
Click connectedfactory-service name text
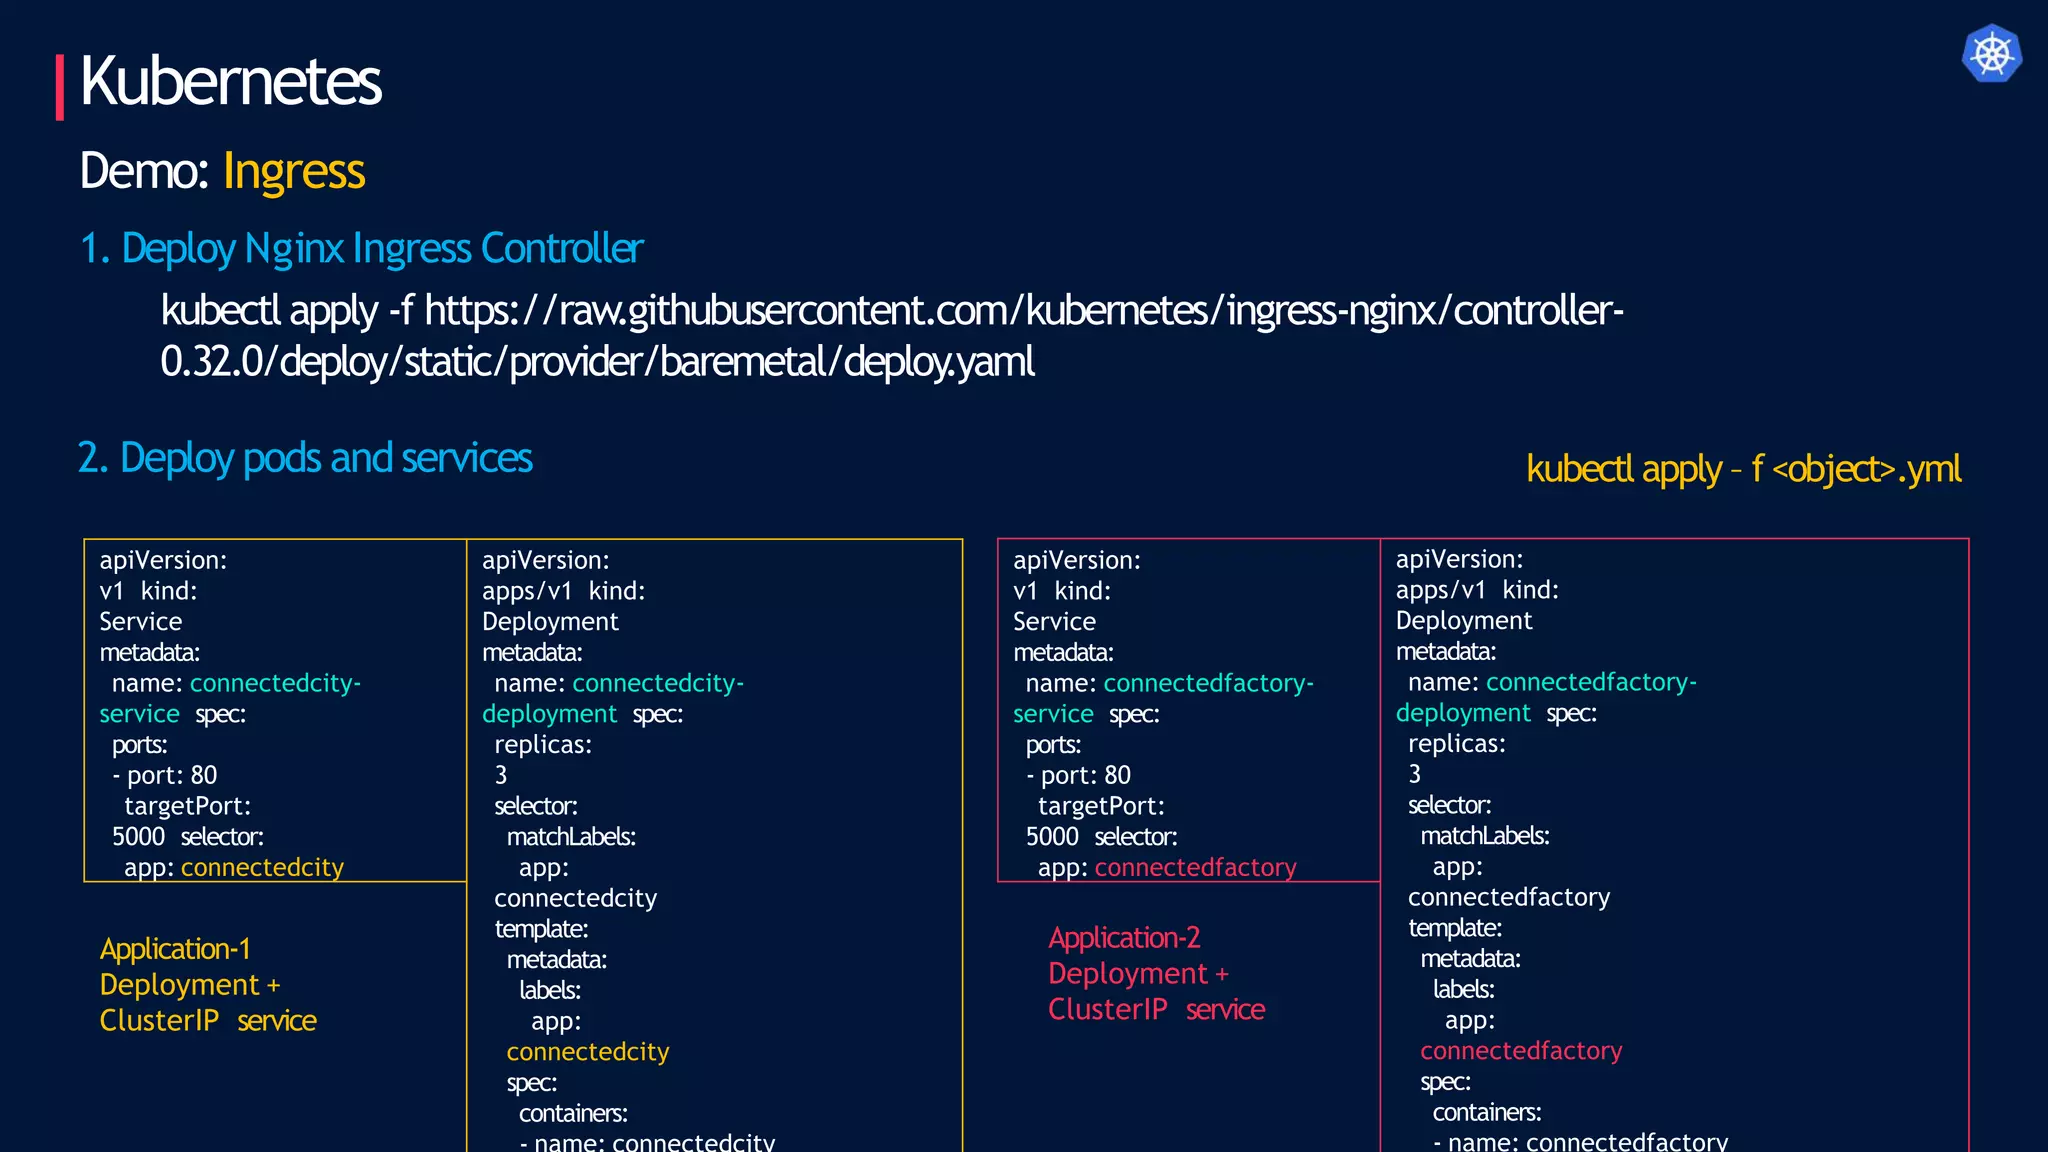tap(1207, 684)
